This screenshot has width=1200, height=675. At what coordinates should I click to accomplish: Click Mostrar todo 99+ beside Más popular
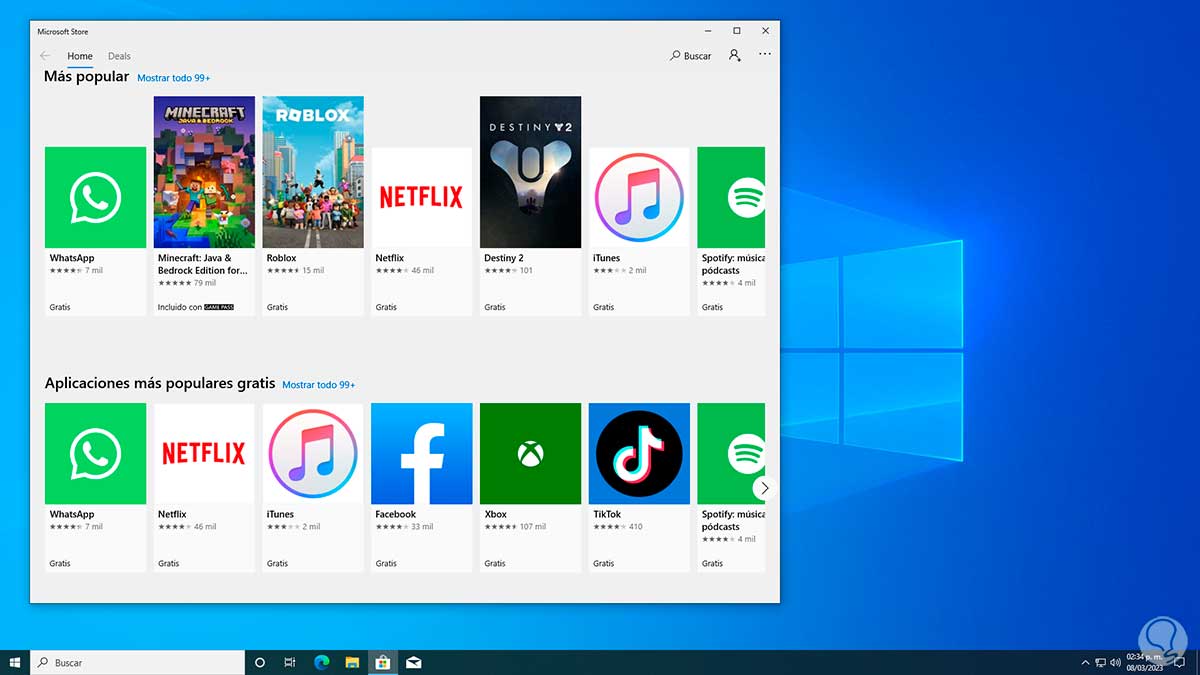pos(174,78)
